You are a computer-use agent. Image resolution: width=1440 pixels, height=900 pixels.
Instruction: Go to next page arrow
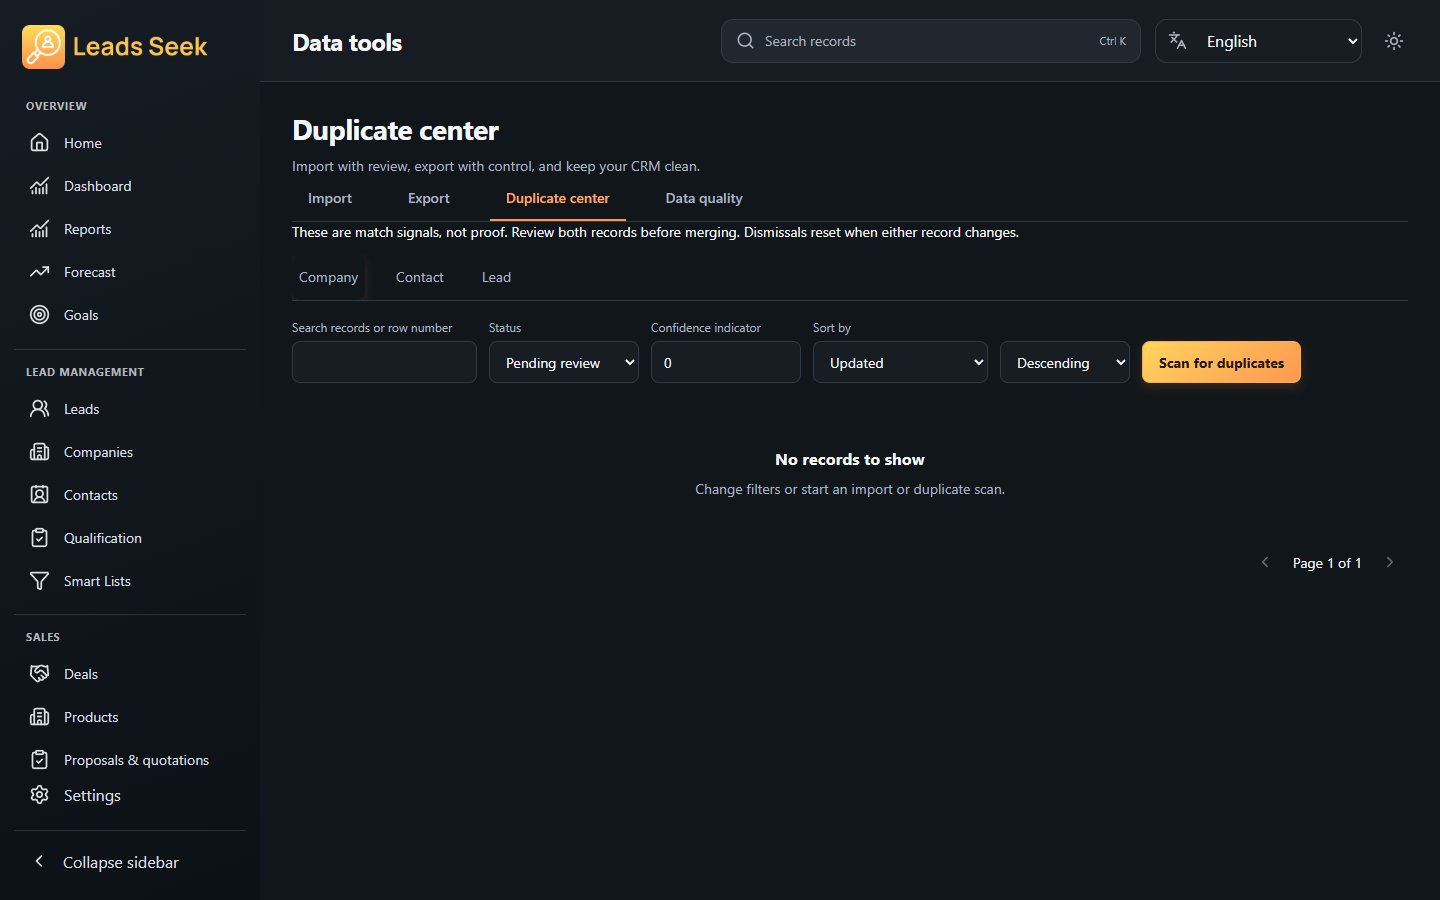[x=1389, y=562]
